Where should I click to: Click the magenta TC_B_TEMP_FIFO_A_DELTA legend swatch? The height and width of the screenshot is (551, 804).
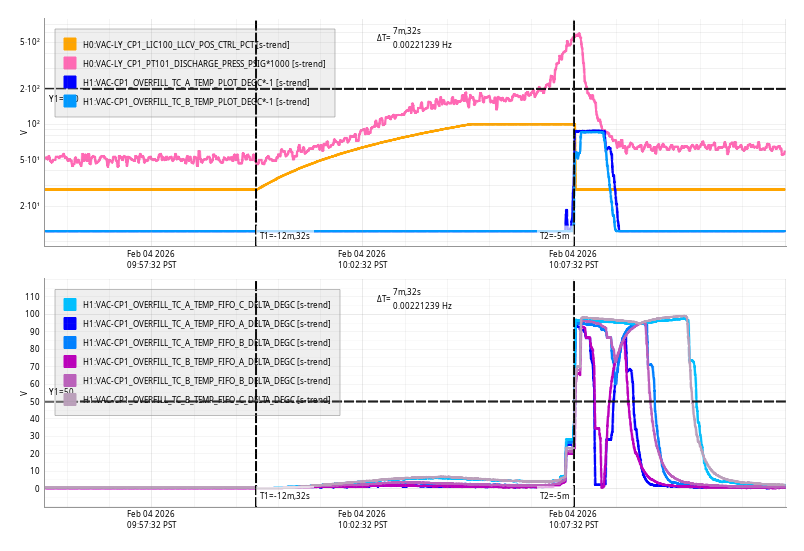(70, 361)
